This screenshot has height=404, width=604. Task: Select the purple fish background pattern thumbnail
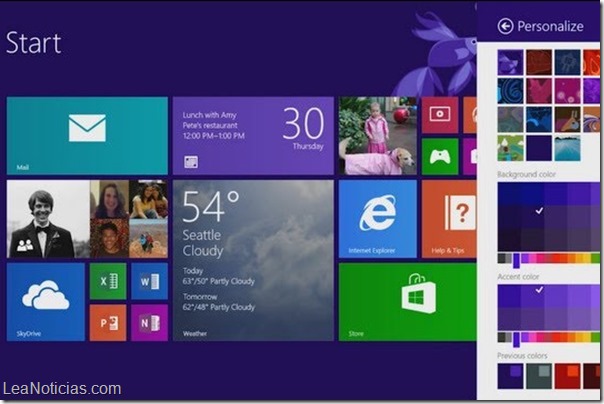coord(510,62)
